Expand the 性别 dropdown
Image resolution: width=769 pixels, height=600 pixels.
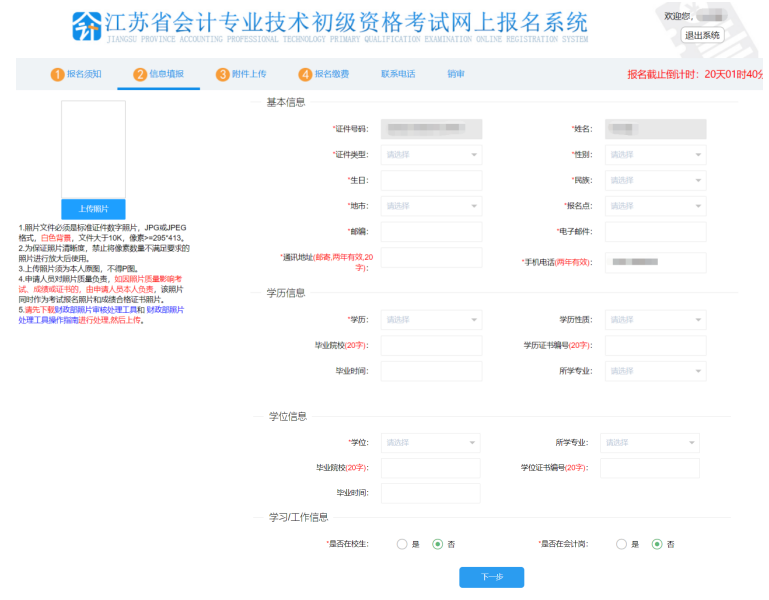(655, 155)
